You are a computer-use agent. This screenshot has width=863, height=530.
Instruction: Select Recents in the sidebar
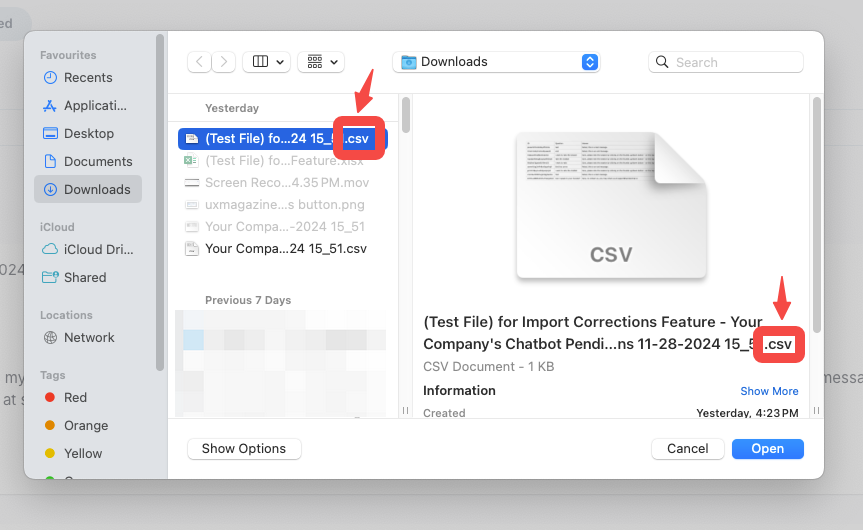[x=88, y=78]
